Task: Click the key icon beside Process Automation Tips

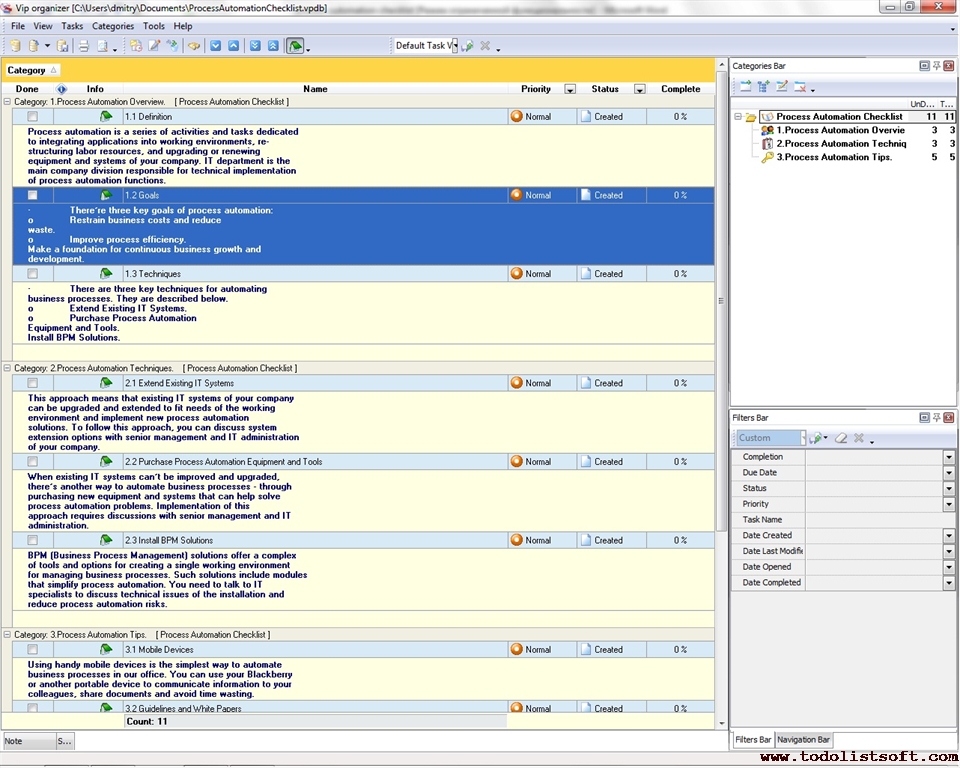Action: [x=767, y=157]
